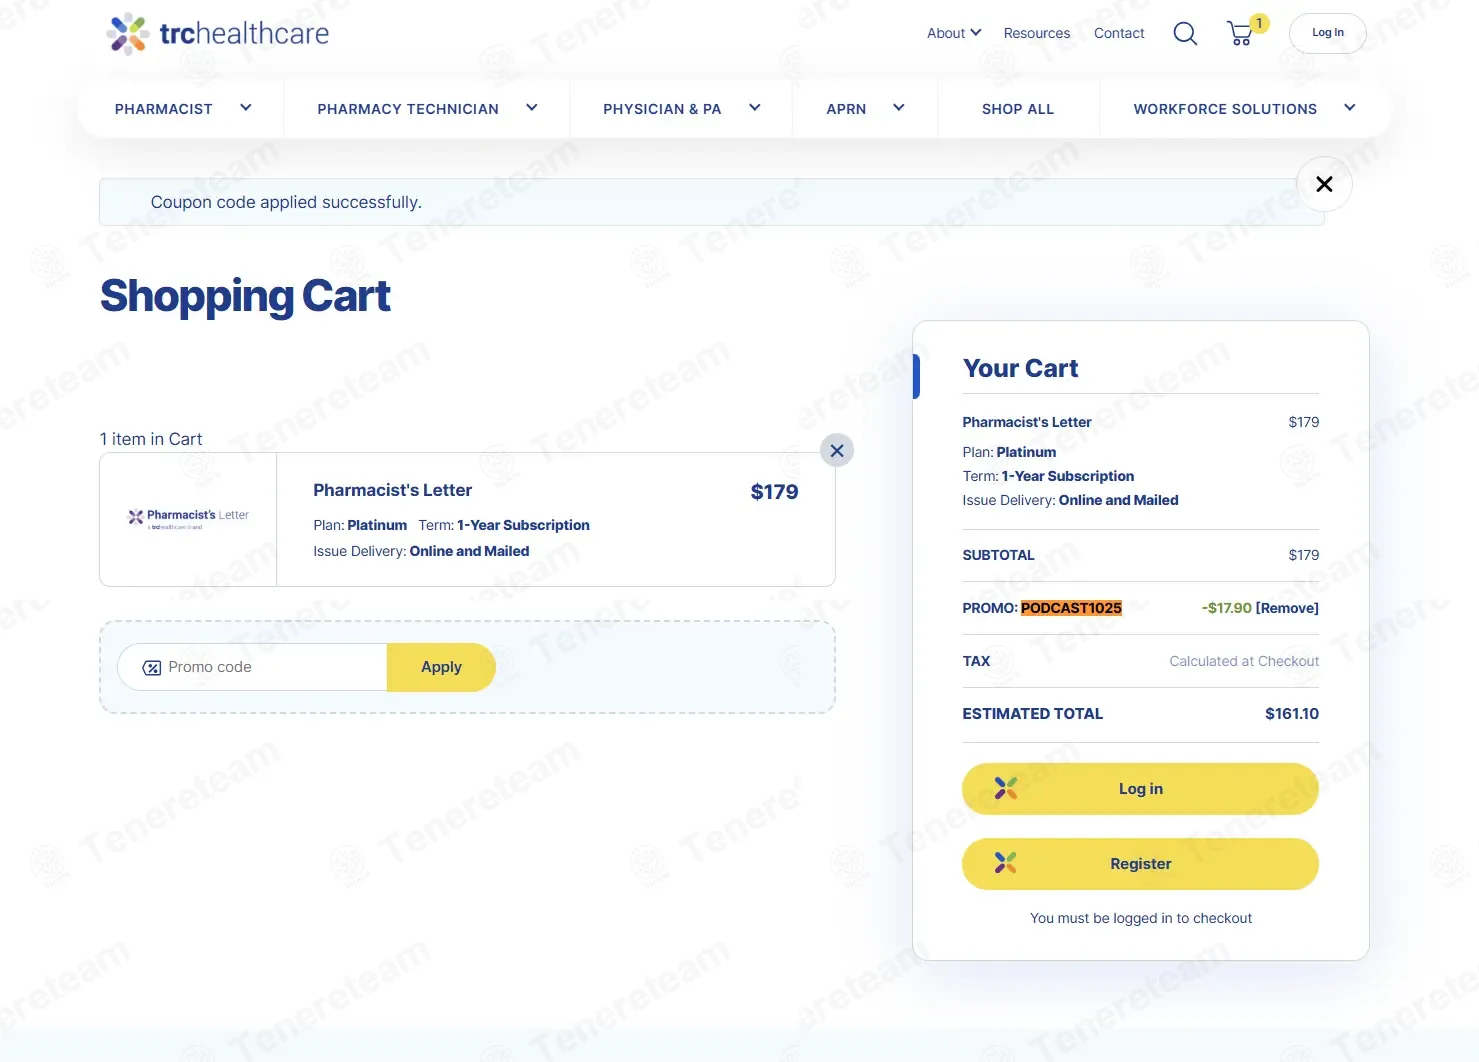Open the Contact link
This screenshot has height=1062, width=1479.
(1119, 33)
